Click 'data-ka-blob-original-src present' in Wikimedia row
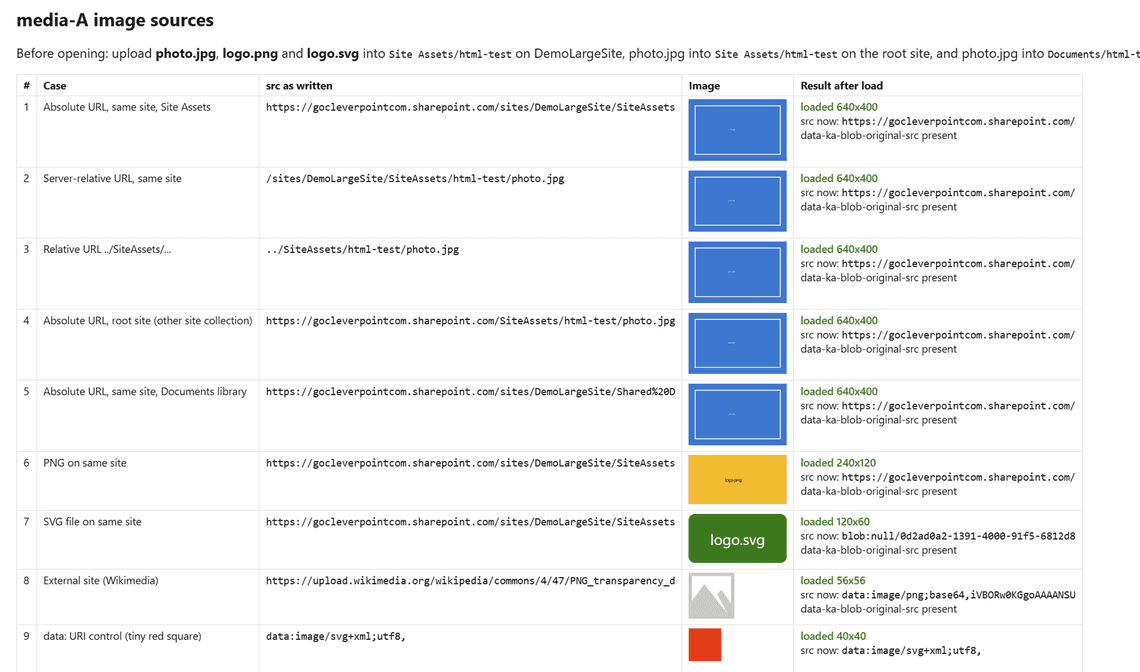 coord(878,609)
